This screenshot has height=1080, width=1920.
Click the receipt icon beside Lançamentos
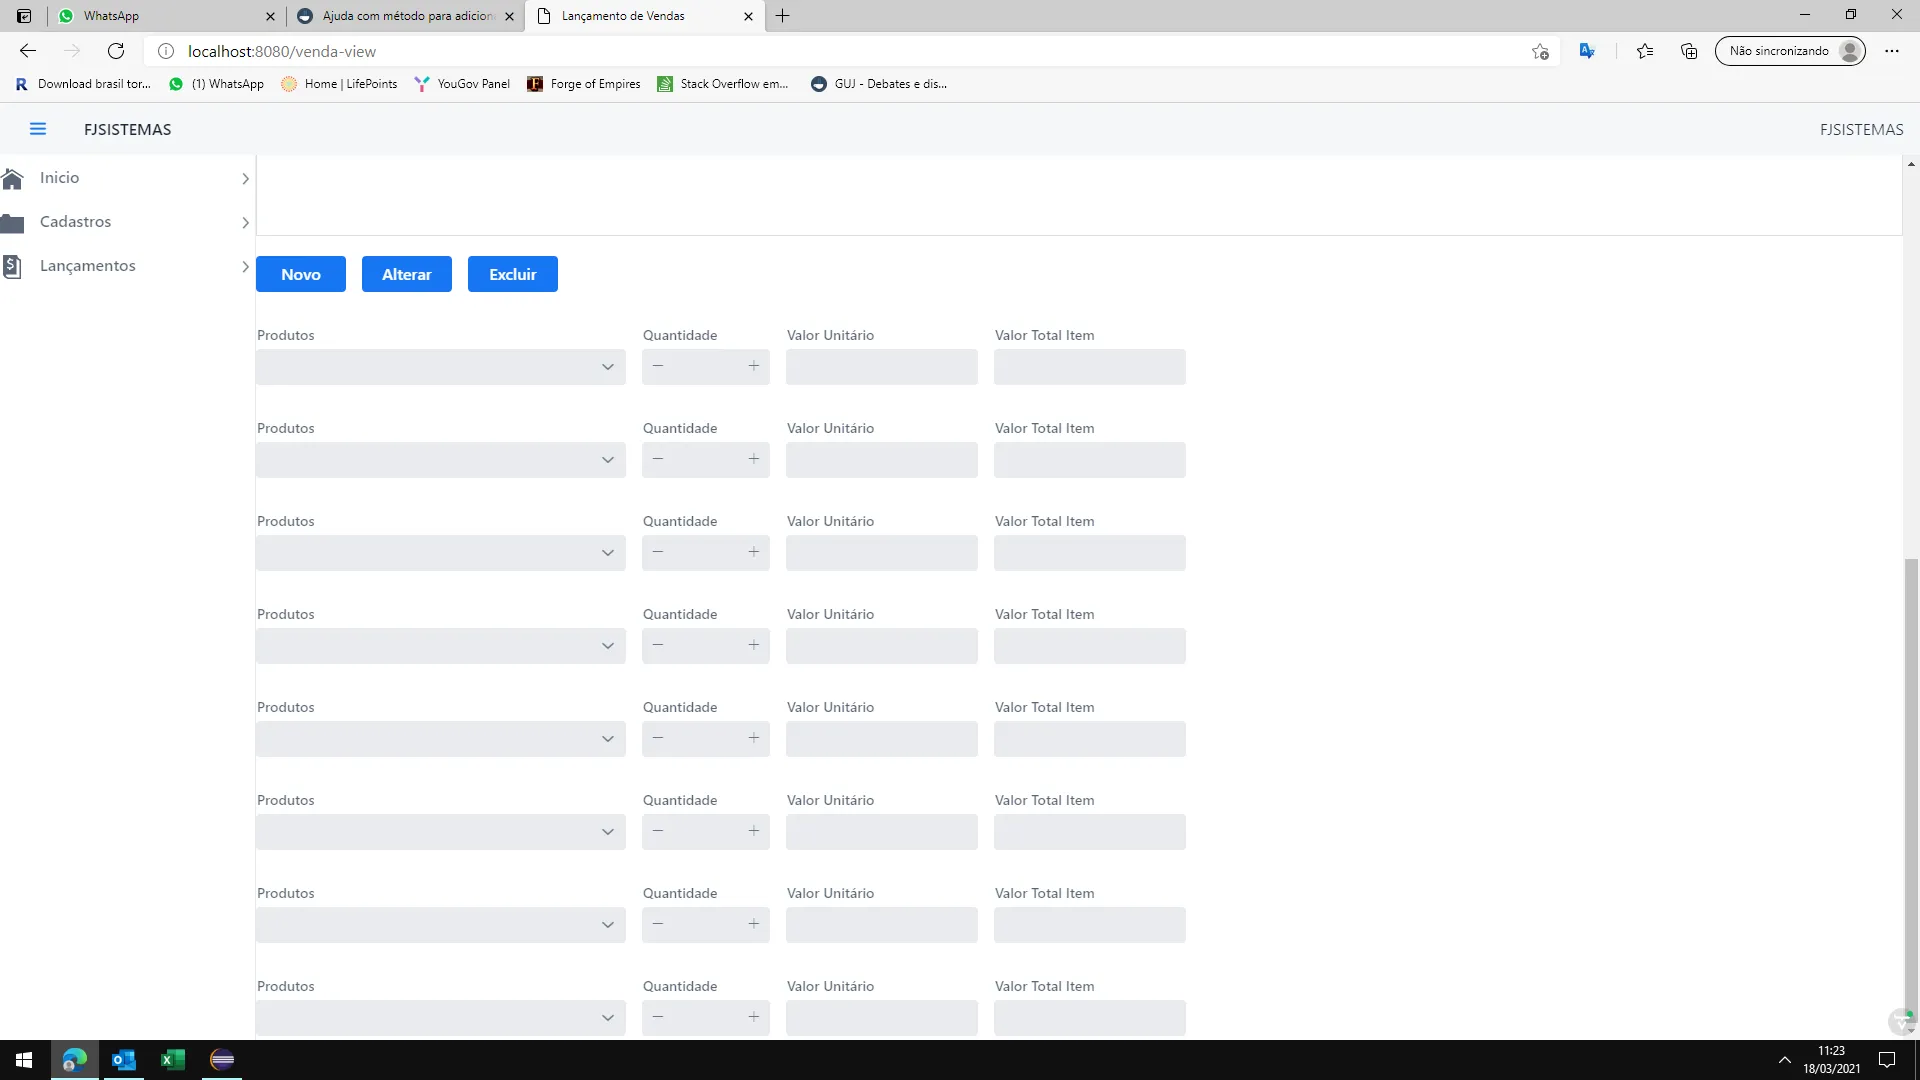(x=13, y=266)
